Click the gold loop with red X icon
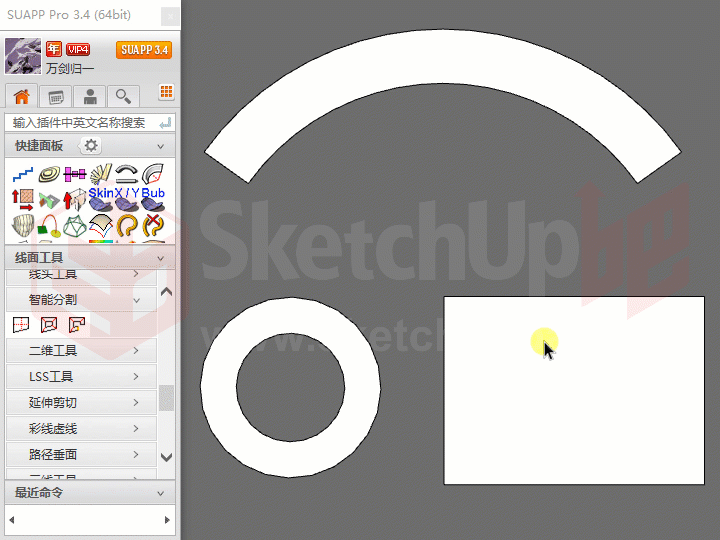Image resolution: width=720 pixels, height=540 pixels. (153, 225)
